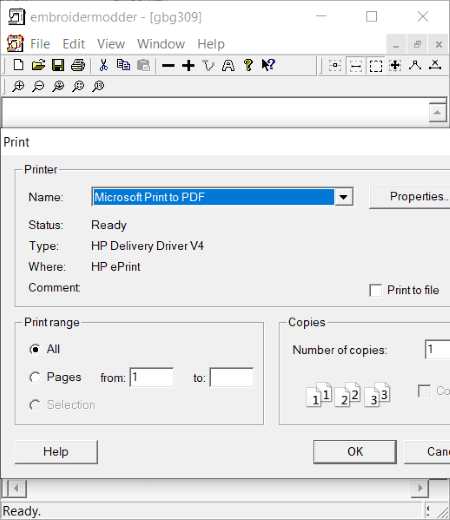Click the Cut scissors icon
Image resolution: width=450 pixels, height=520 pixels.
[104, 65]
